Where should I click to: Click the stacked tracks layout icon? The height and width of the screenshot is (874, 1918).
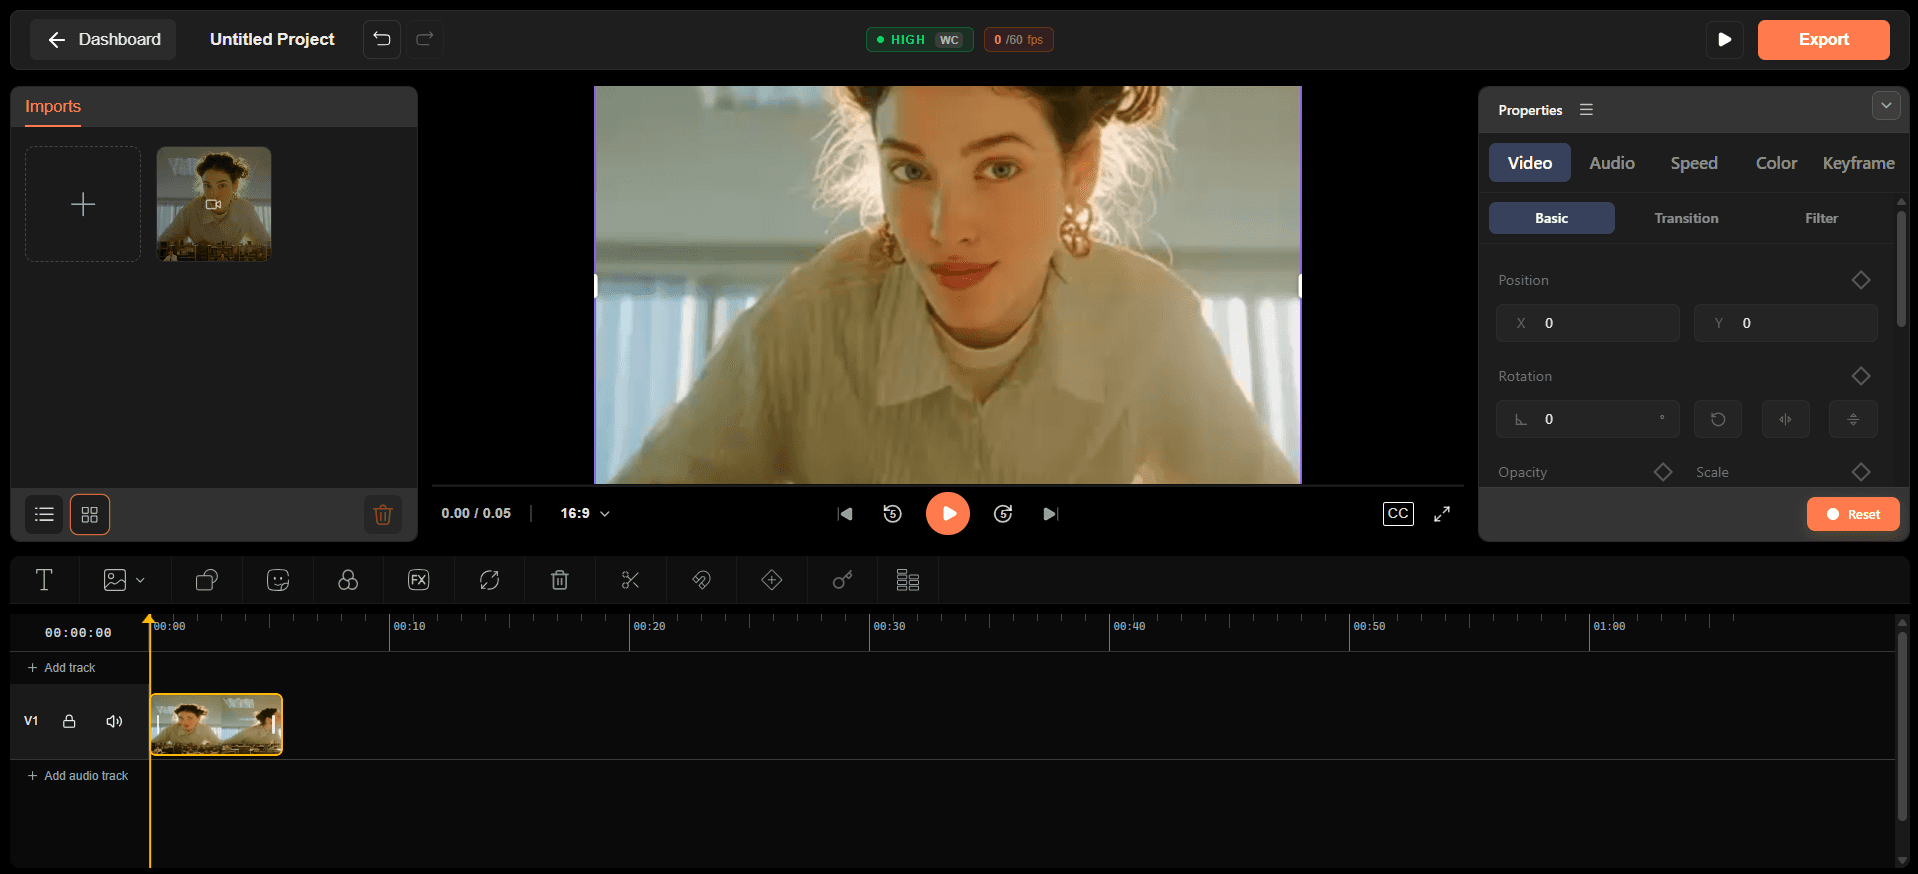pyautogui.click(x=908, y=580)
